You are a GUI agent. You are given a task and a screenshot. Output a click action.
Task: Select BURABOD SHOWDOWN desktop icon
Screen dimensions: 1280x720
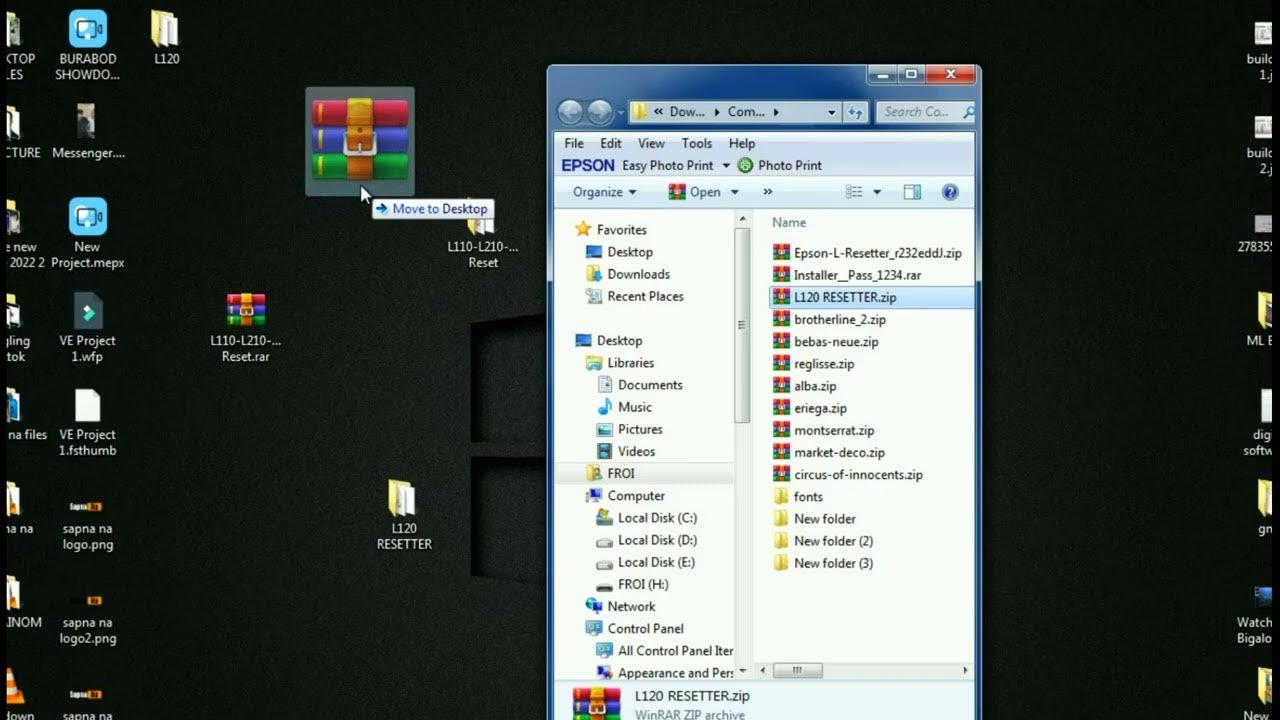click(87, 45)
